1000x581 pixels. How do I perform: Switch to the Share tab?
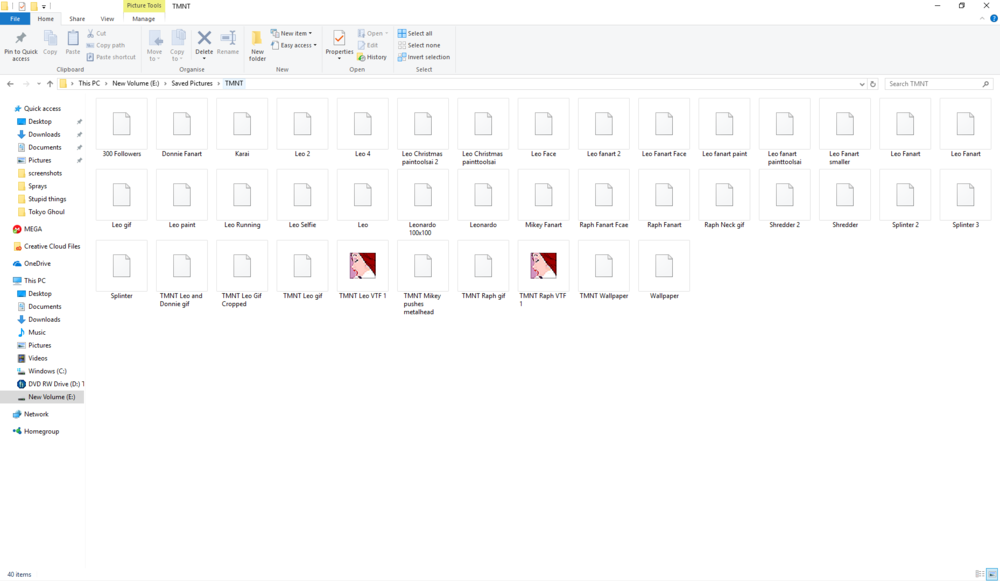pos(77,19)
